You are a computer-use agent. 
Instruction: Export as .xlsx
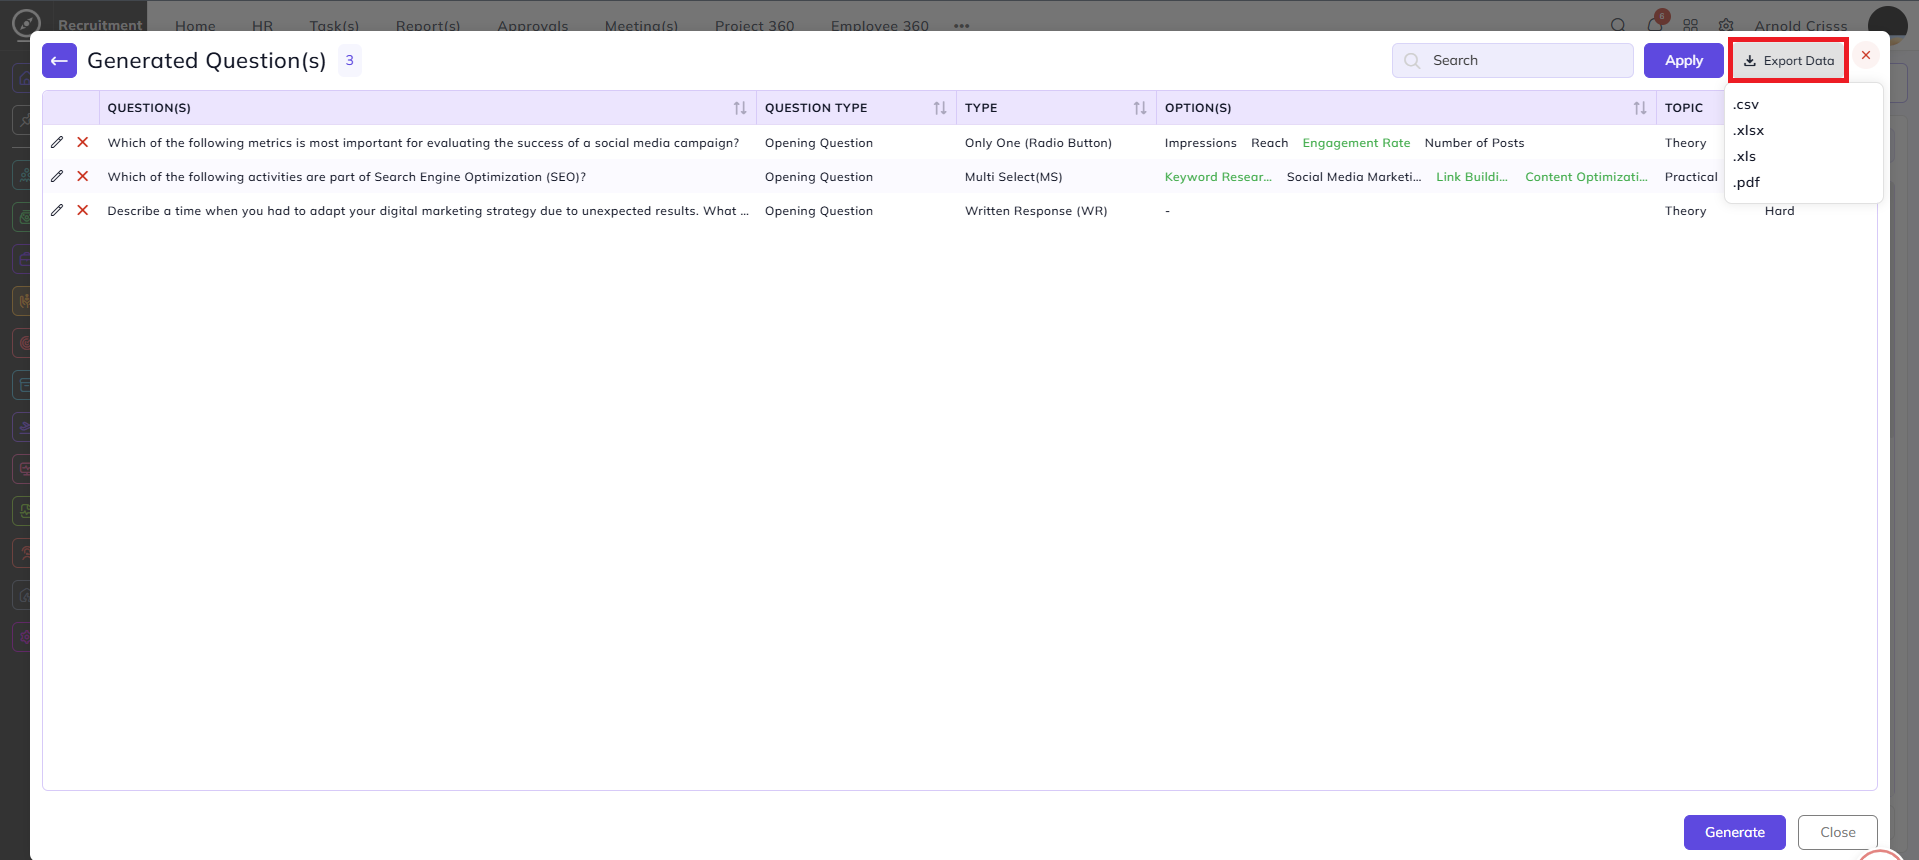(x=1749, y=131)
